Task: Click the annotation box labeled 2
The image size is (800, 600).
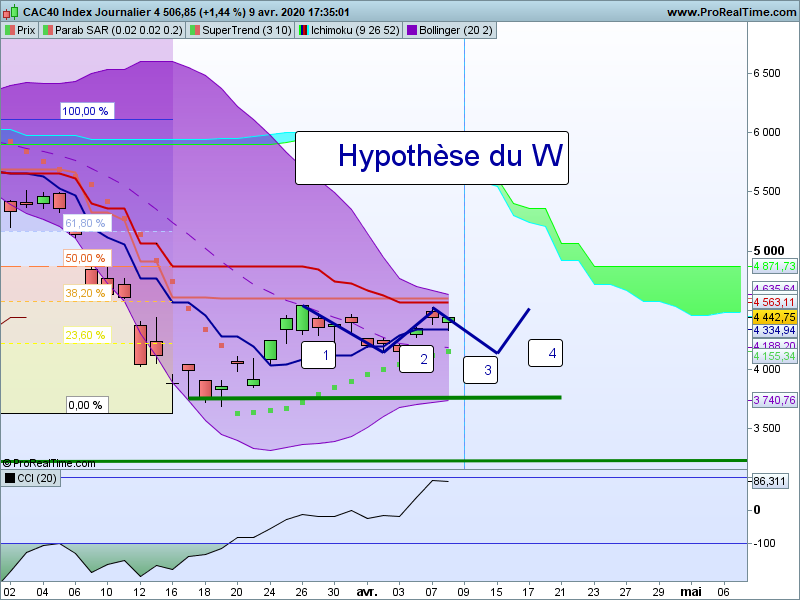Action: coord(416,359)
